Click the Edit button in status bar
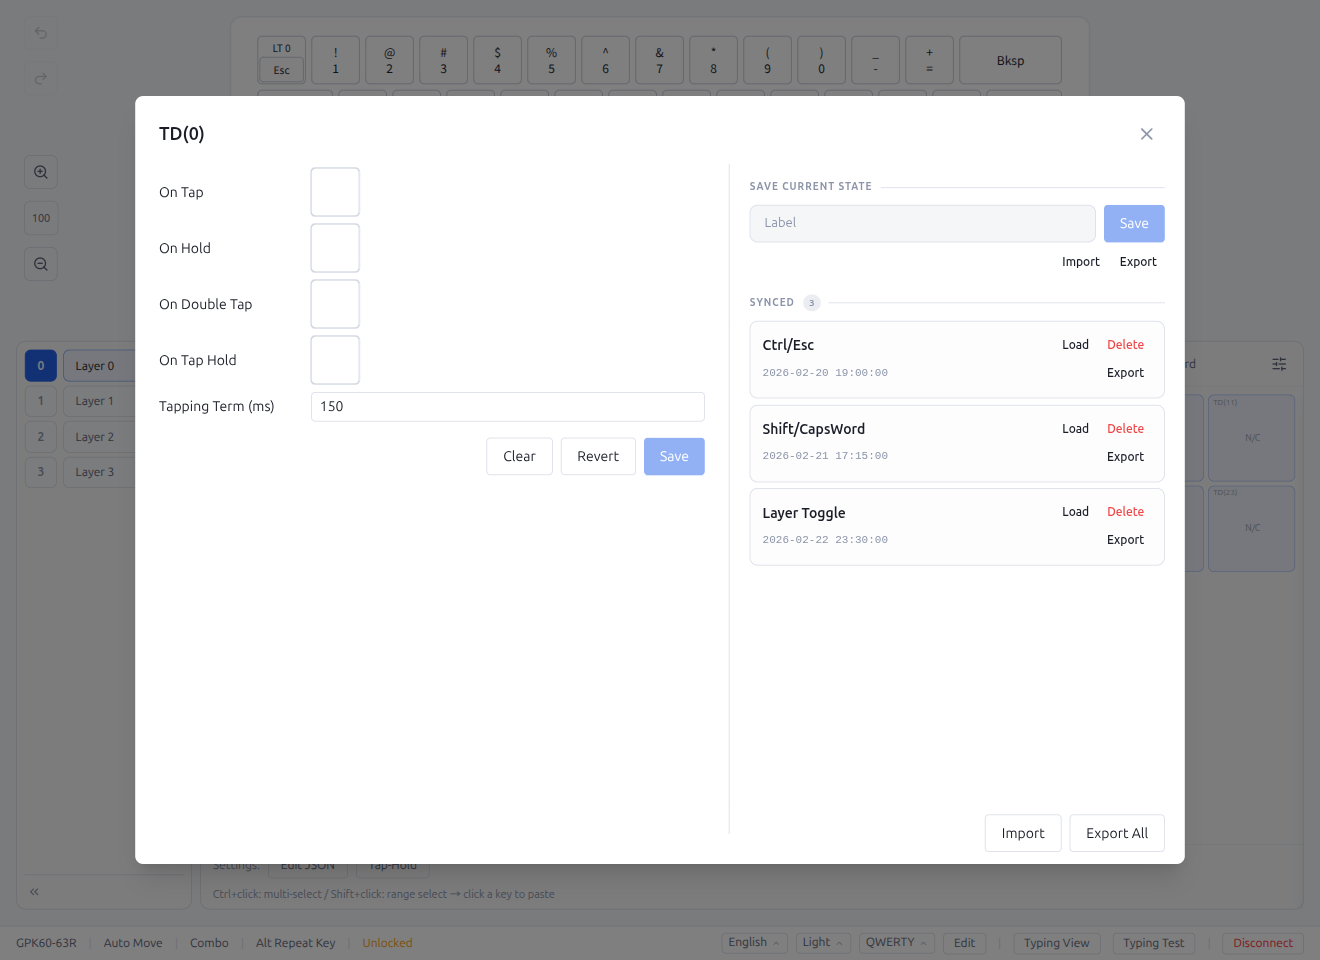The width and height of the screenshot is (1320, 960). tap(964, 943)
